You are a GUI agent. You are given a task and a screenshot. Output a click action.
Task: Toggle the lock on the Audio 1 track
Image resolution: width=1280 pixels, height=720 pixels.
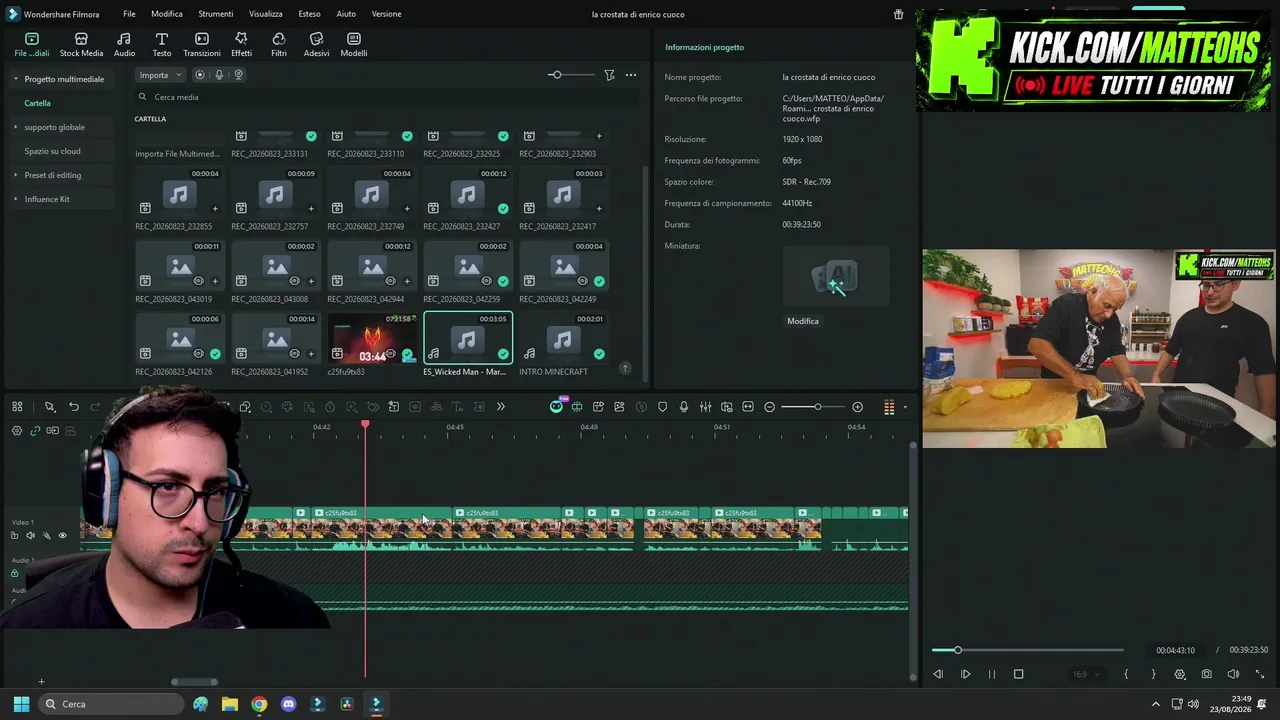14,574
